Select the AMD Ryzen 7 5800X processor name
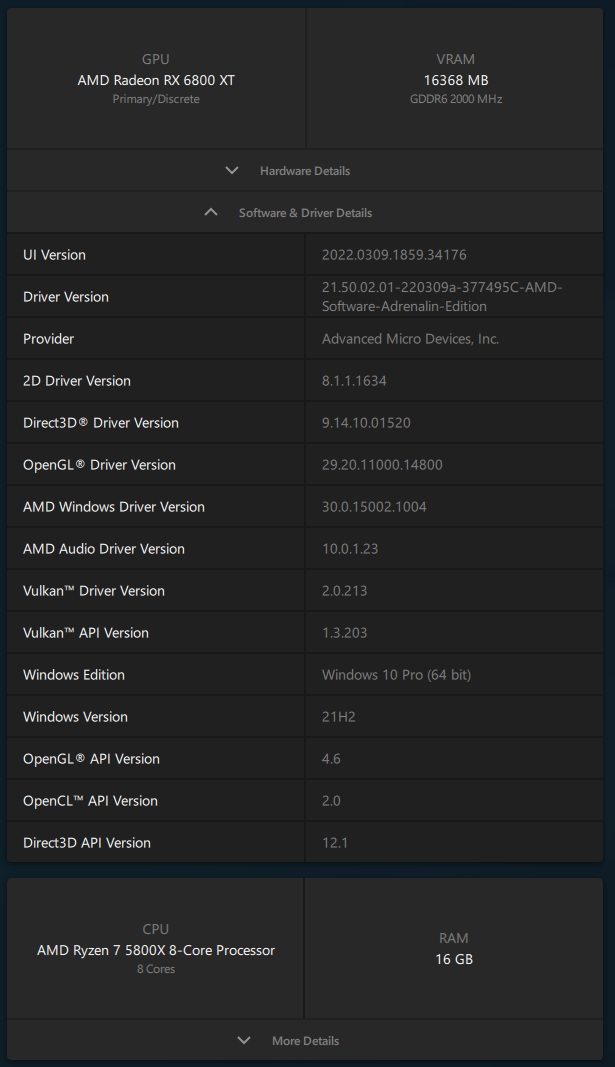Screen dimensions: 615x1067 (156, 951)
